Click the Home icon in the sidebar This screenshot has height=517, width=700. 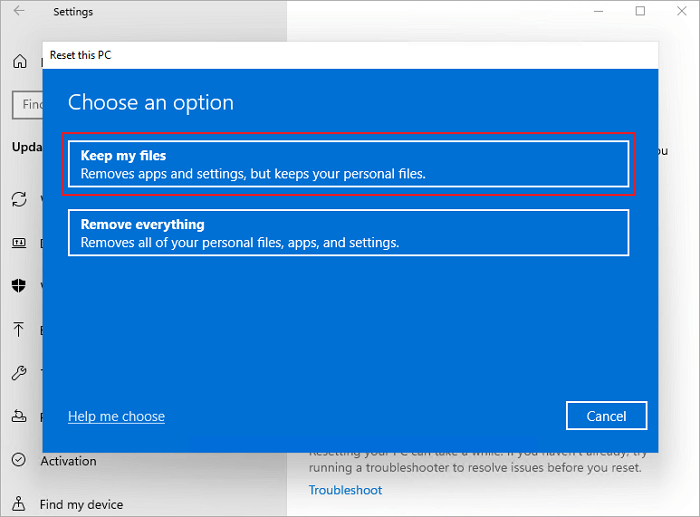(x=20, y=62)
